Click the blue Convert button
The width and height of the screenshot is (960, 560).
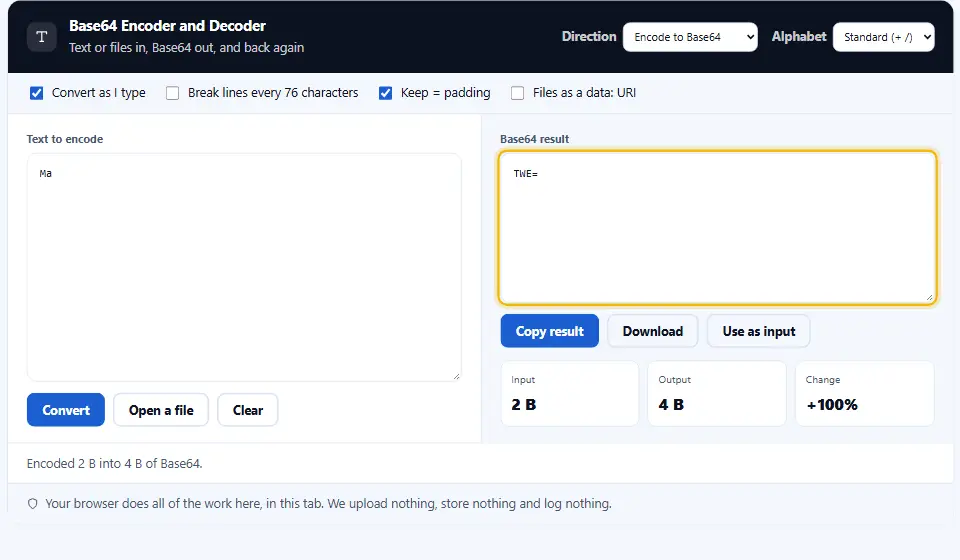click(x=66, y=410)
